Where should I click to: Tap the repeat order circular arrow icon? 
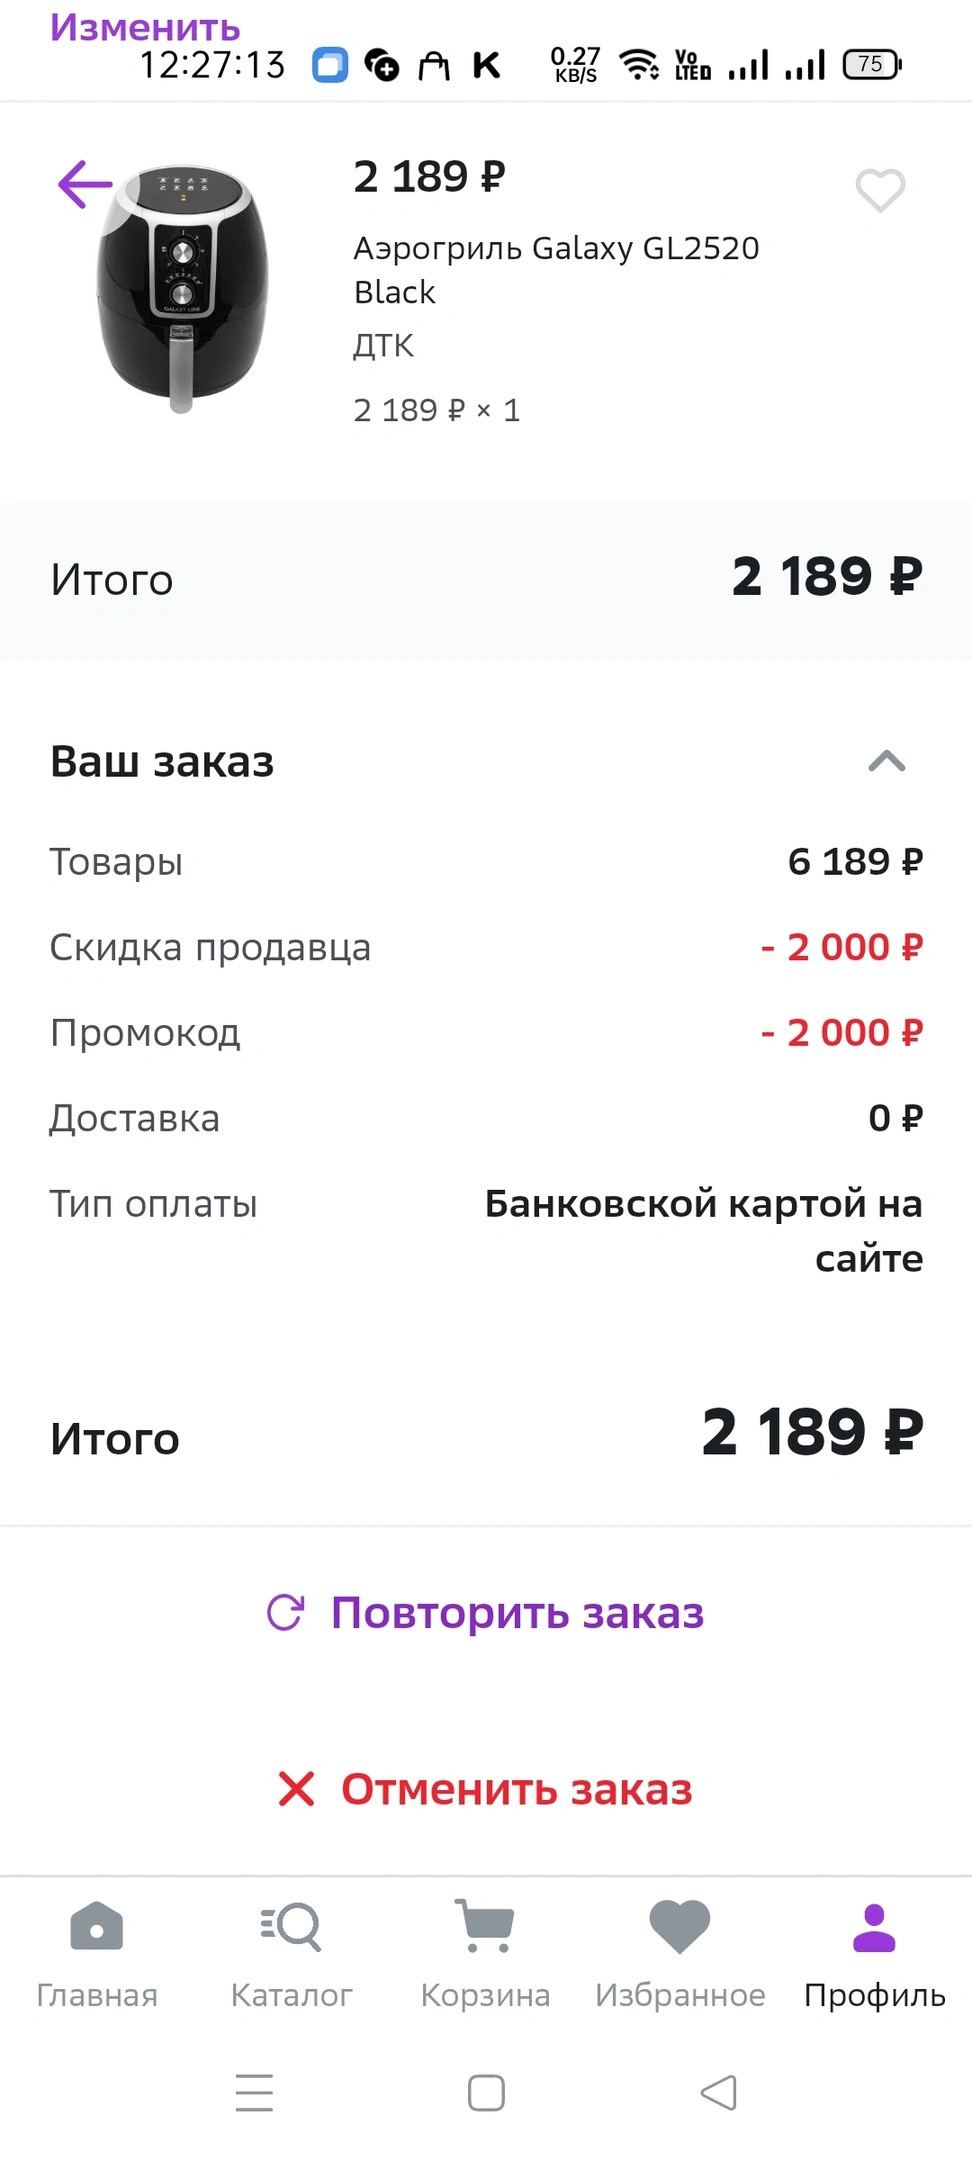coord(285,1612)
